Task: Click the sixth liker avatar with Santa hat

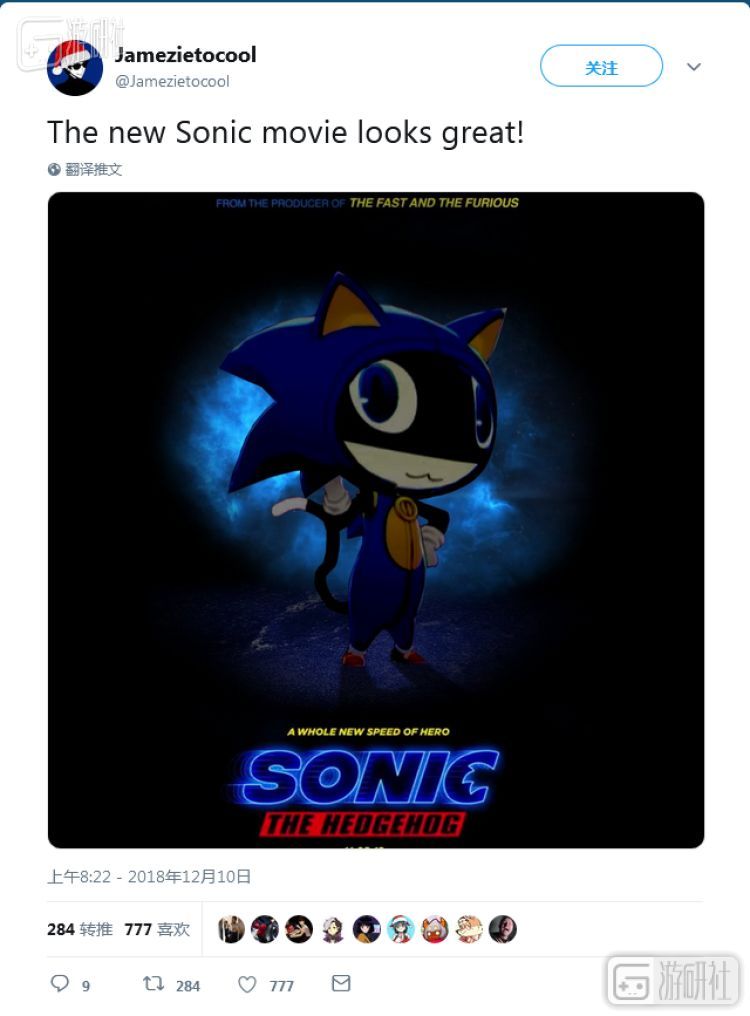Action: [400, 930]
